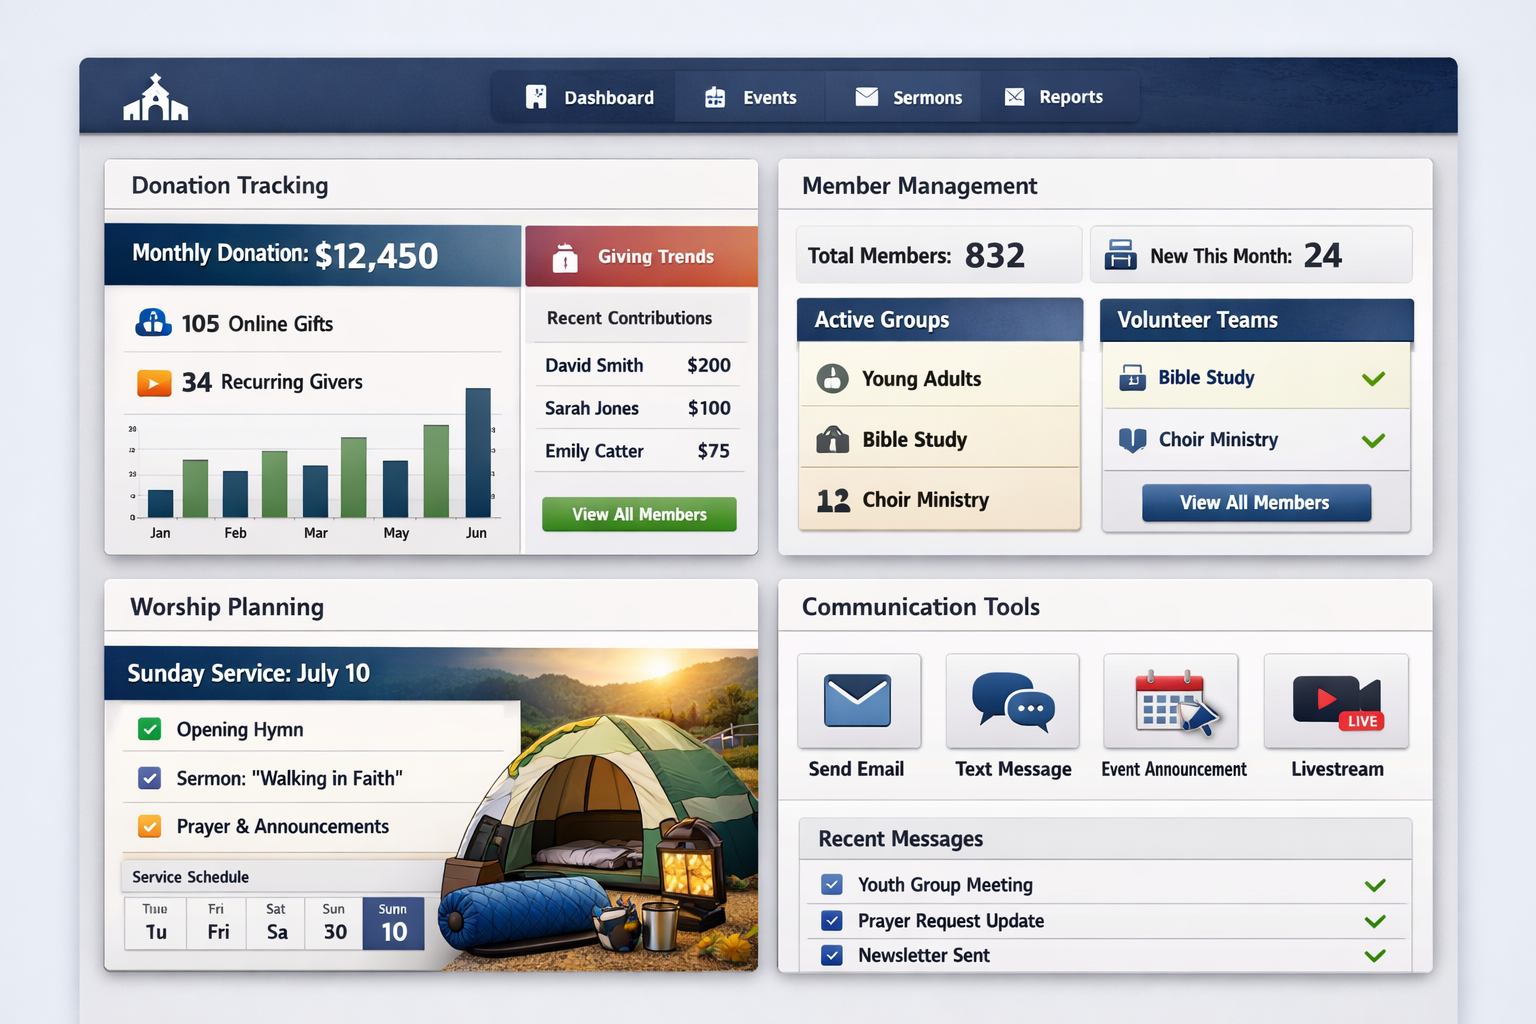Click the Send Email envelope icon

pyautogui.click(x=858, y=700)
